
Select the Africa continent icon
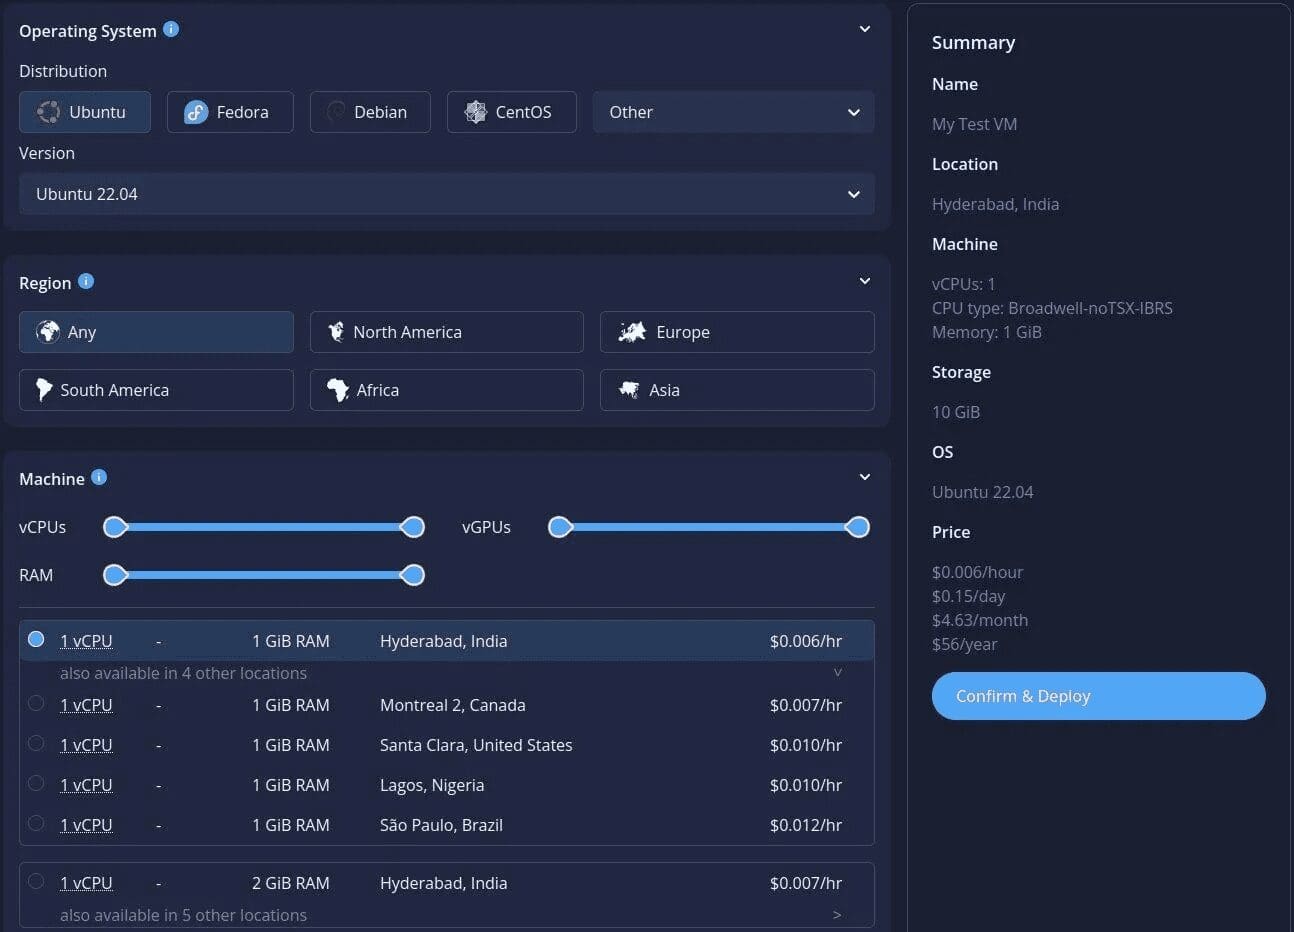click(338, 390)
